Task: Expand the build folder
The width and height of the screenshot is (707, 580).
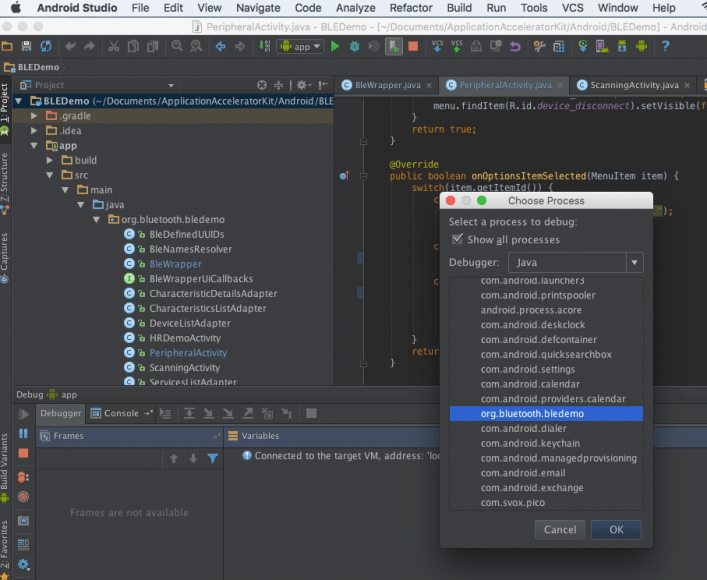Action: [50, 160]
